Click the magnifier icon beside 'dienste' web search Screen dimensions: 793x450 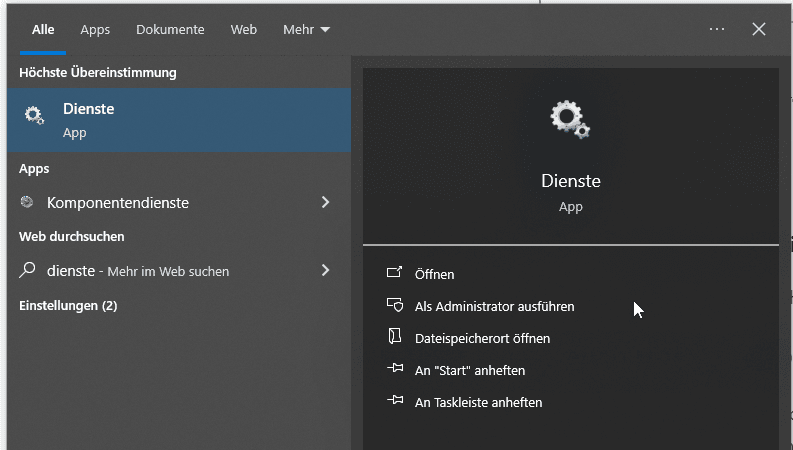pos(27,270)
